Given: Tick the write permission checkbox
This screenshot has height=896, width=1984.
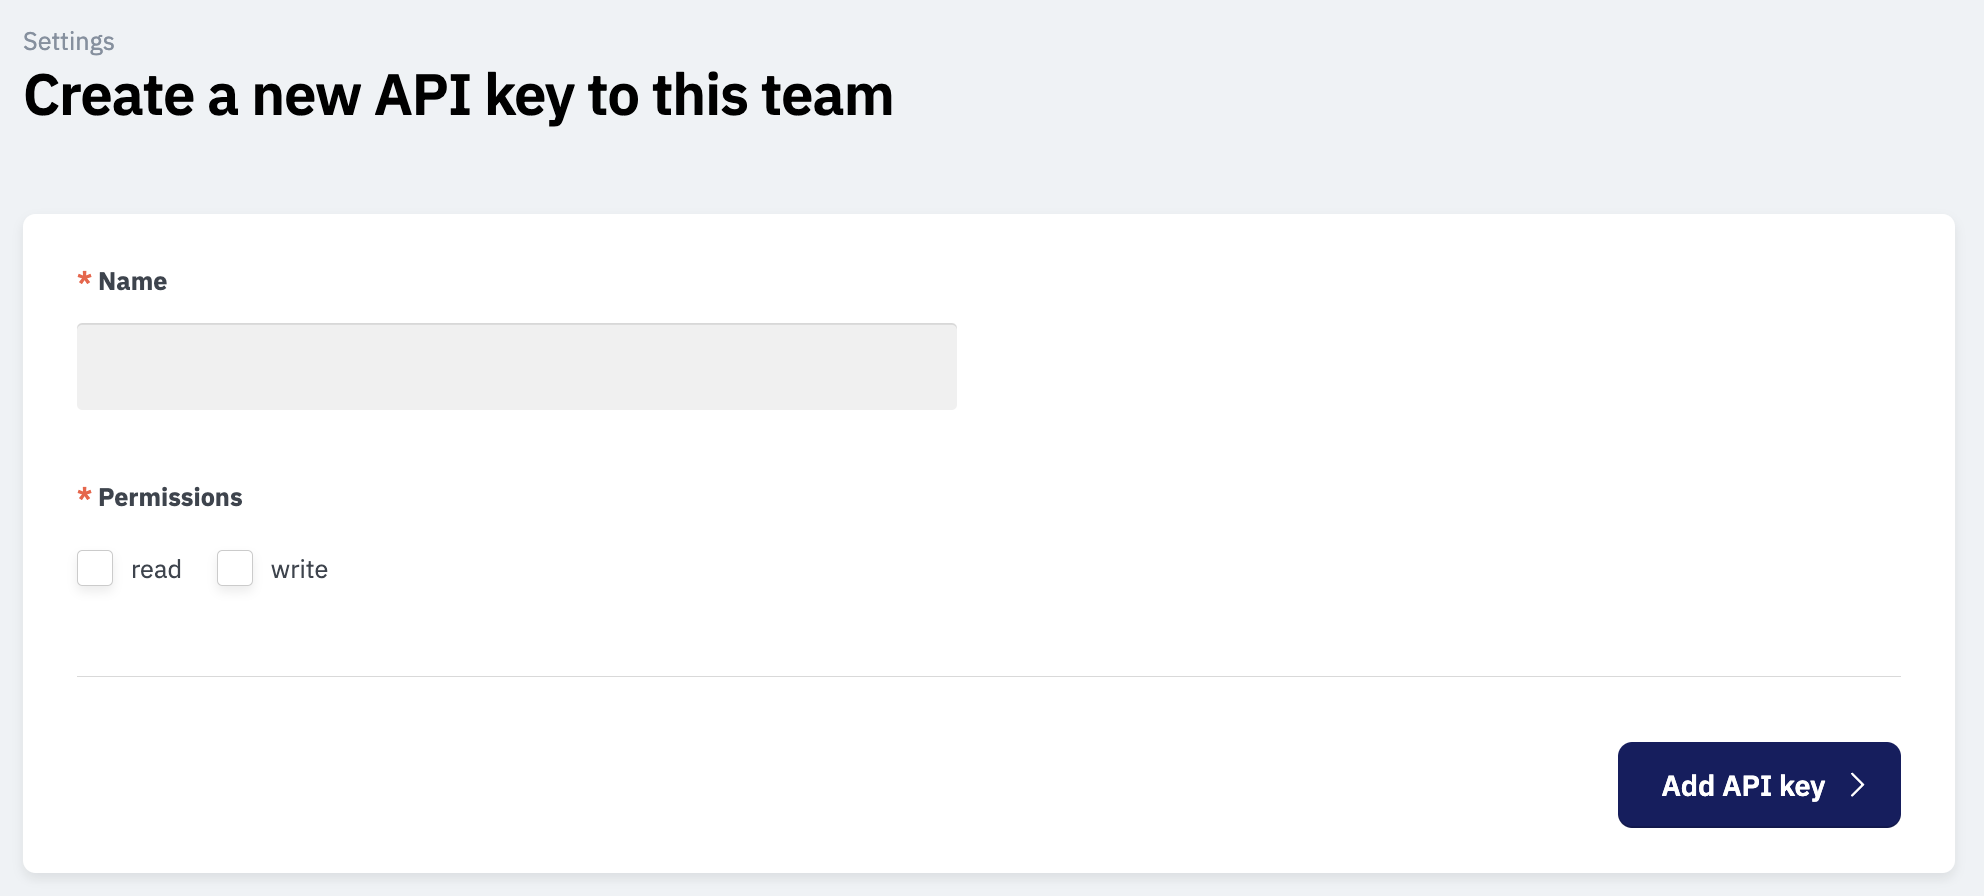Looking at the screenshot, I should click(235, 568).
